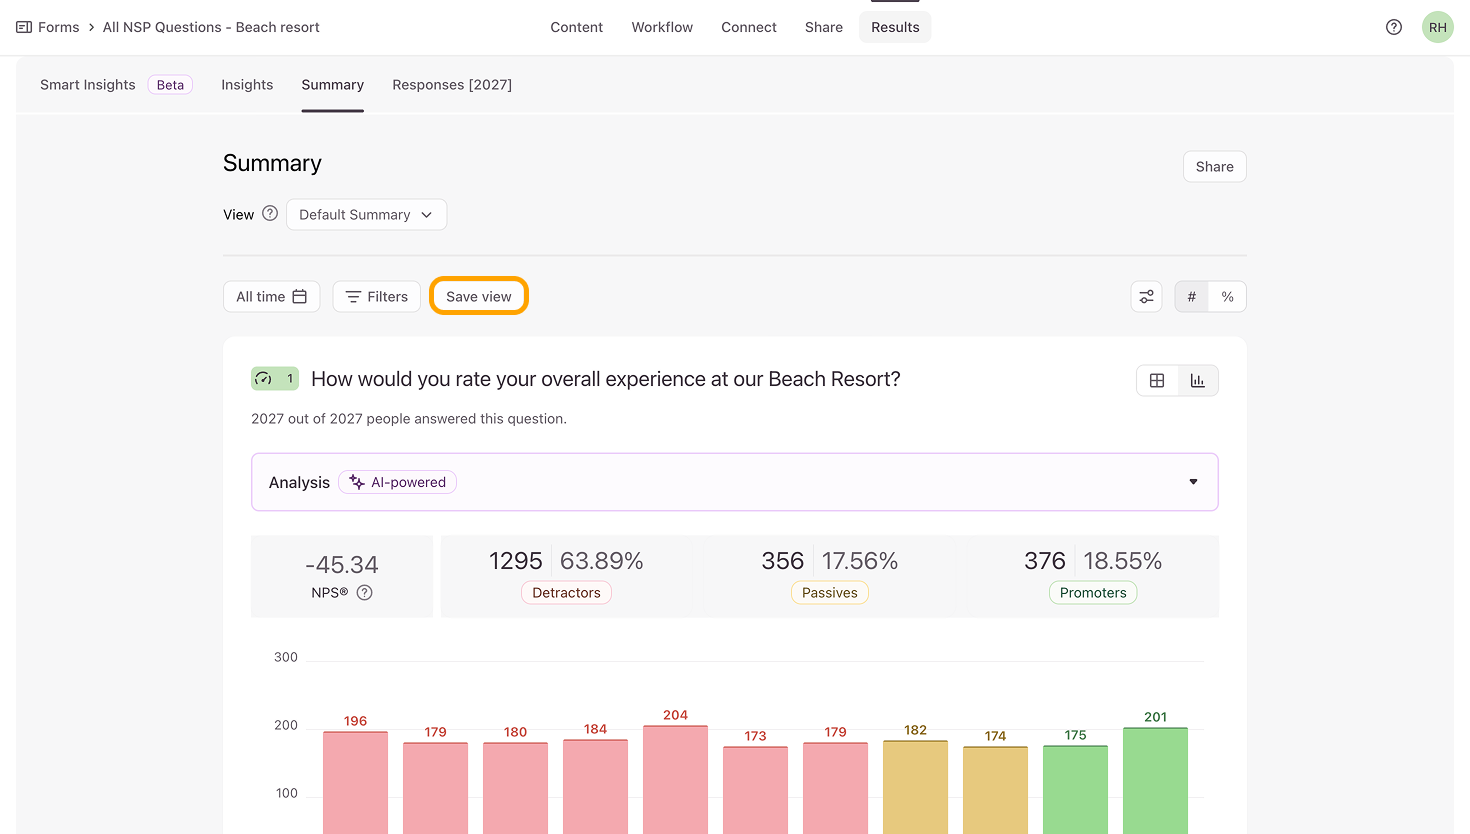The width and height of the screenshot is (1470, 834).
Task: Open summary settings sliders icon
Action: pyautogui.click(x=1146, y=297)
